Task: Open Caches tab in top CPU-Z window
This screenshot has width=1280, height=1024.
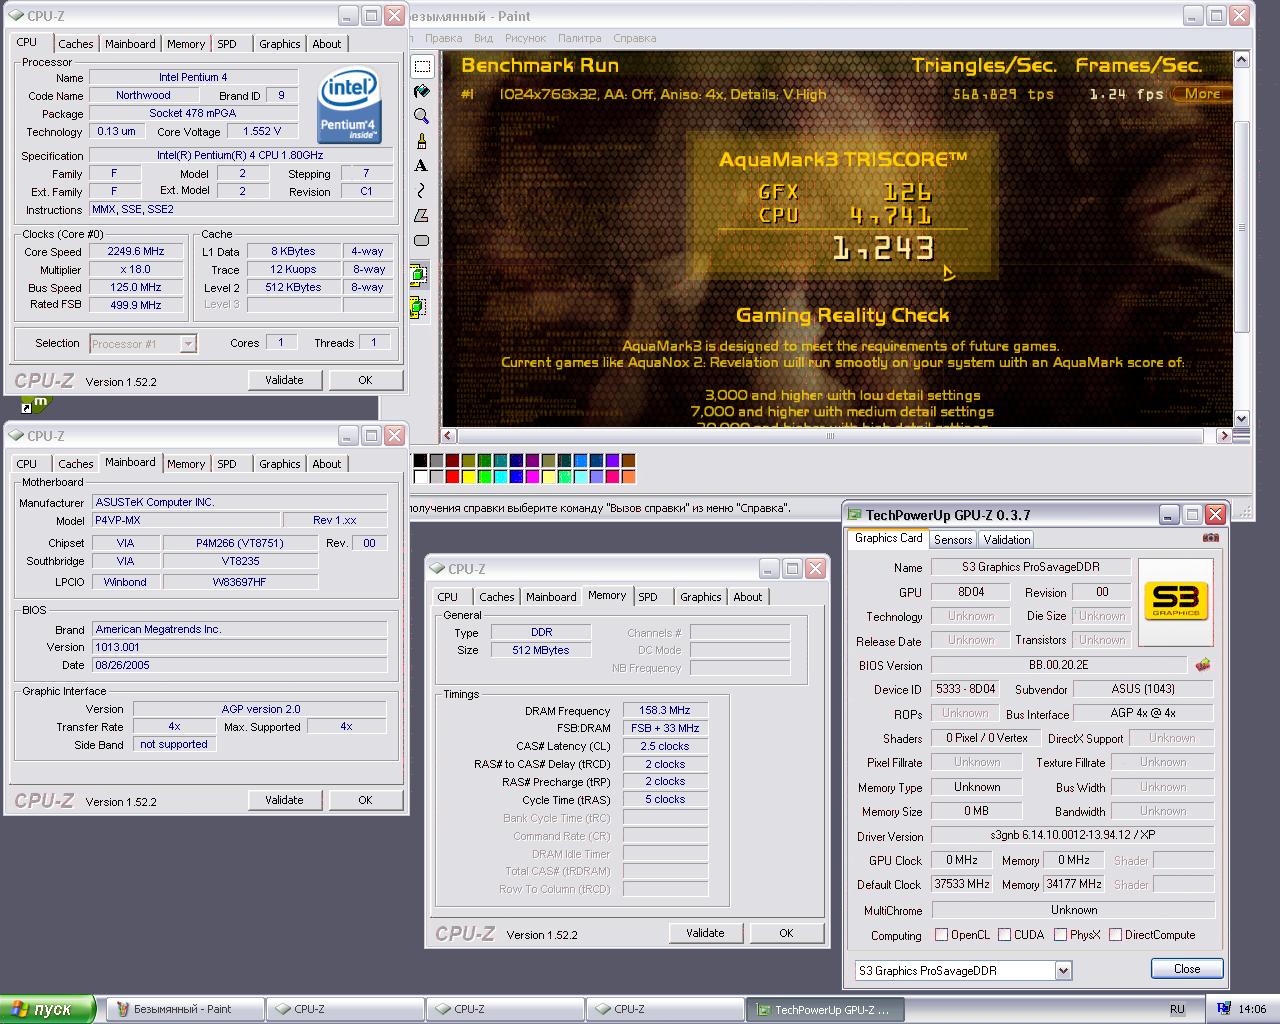Action: pos(75,44)
